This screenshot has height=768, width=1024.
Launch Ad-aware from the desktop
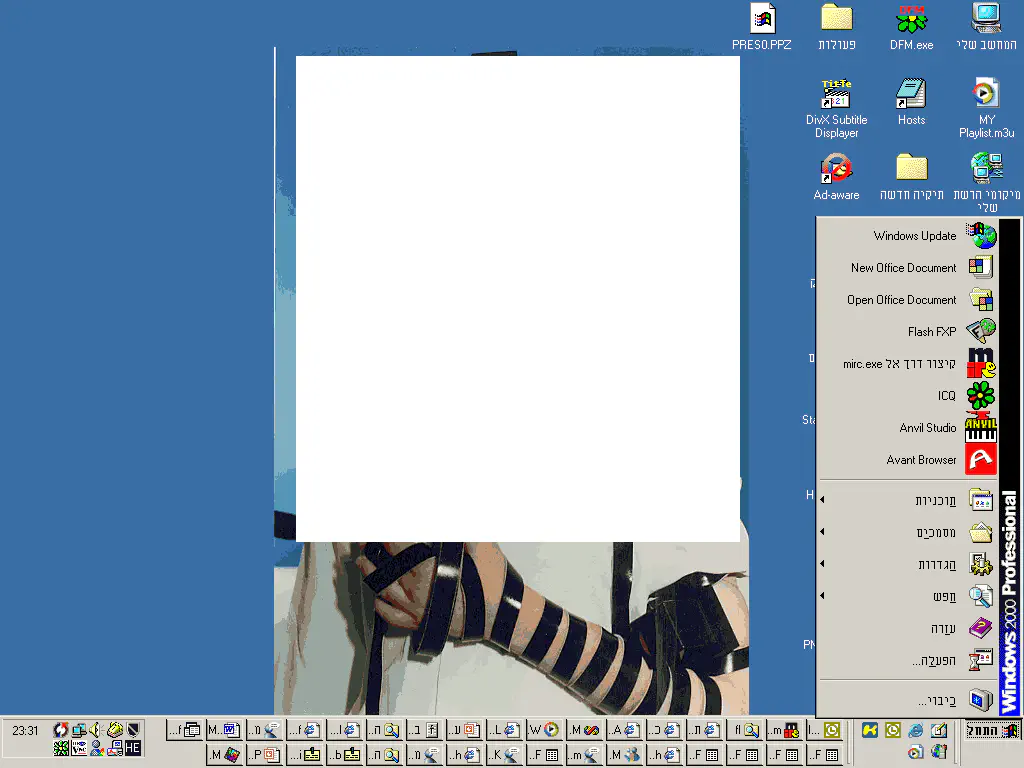pyautogui.click(x=836, y=169)
